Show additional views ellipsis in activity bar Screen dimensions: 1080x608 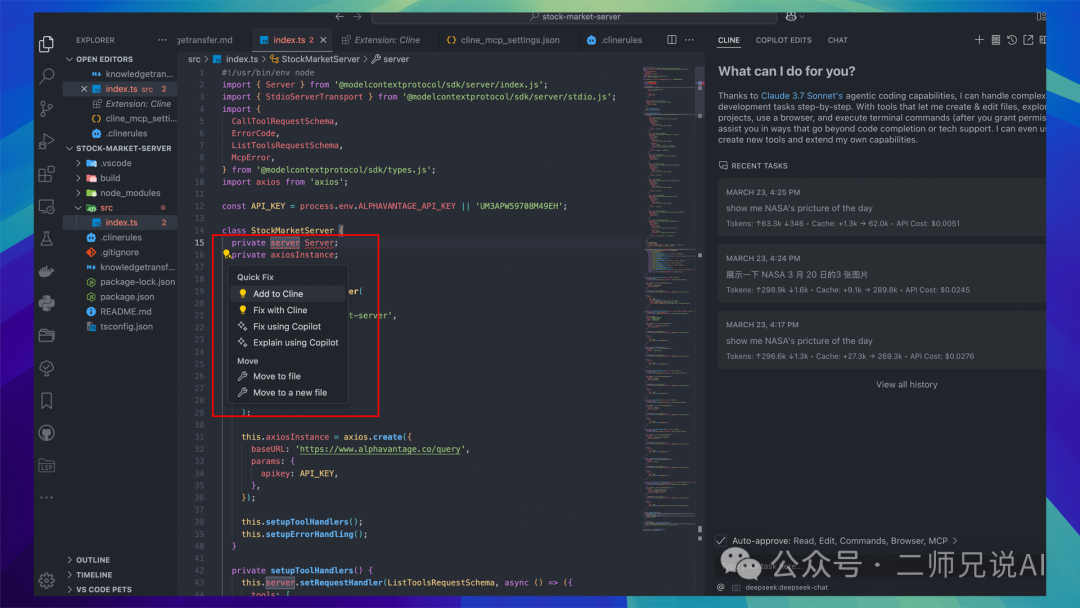click(x=46, y=497)
